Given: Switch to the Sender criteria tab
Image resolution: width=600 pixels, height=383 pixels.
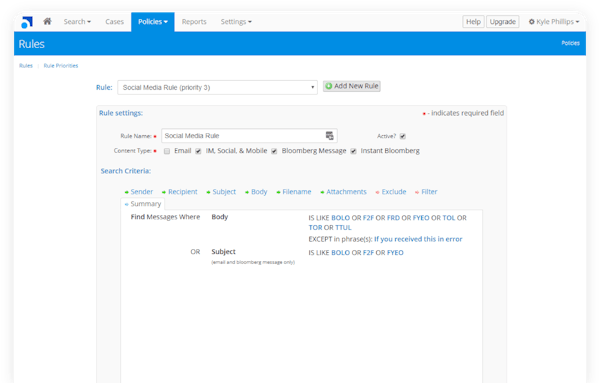Looking at the screenshot, I should coord(139,192).
